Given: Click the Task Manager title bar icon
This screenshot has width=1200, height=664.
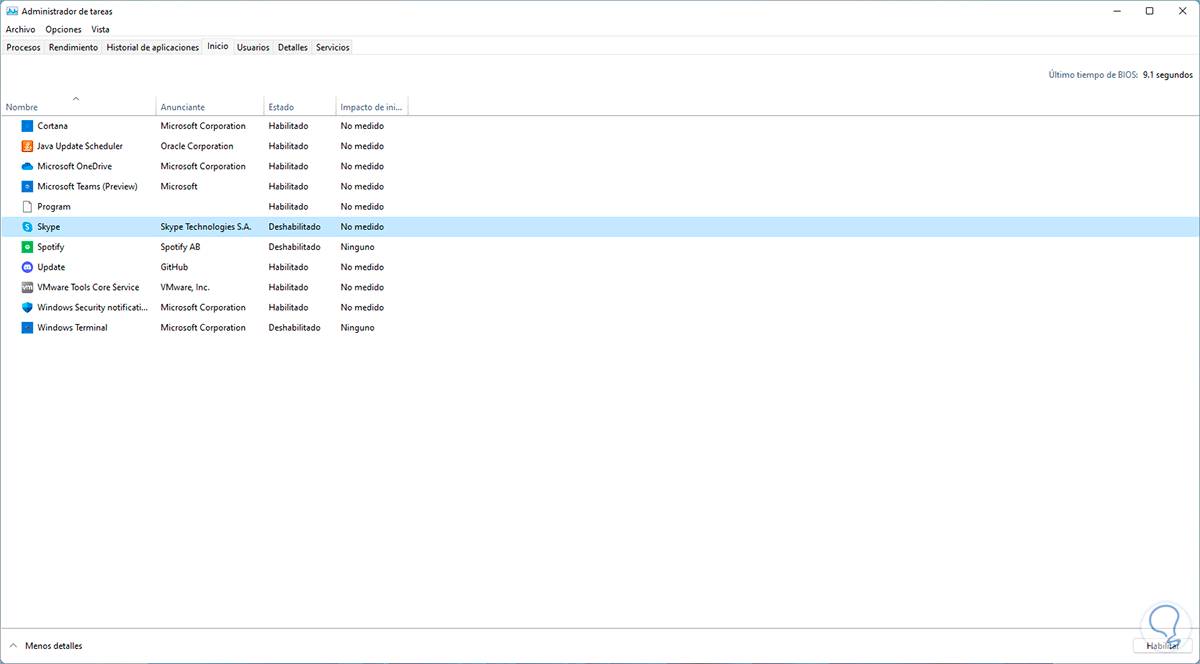Looking at the screenshot, I should coord(11,11).
